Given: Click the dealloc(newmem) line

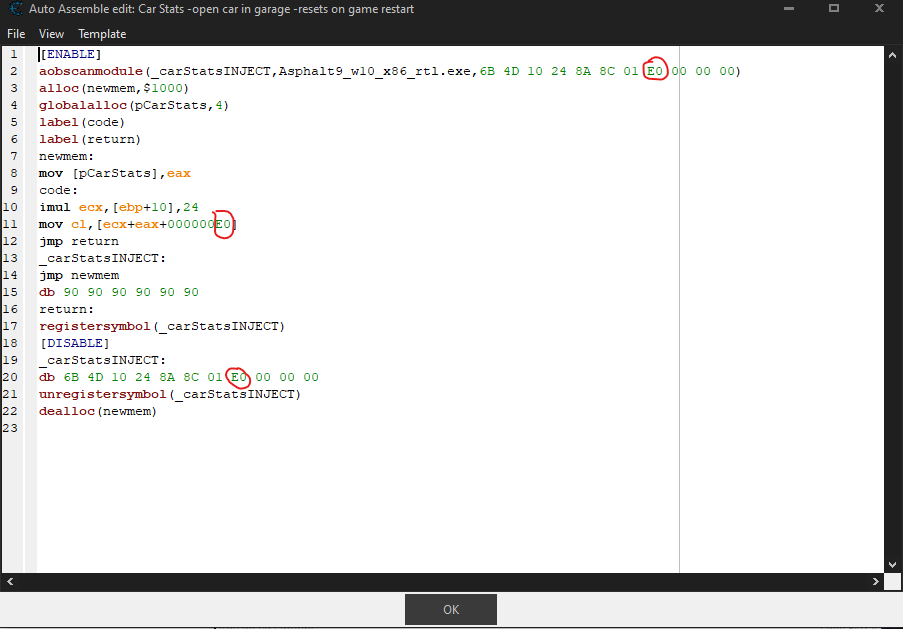Looking at the screenshot, I should (98, 411).
